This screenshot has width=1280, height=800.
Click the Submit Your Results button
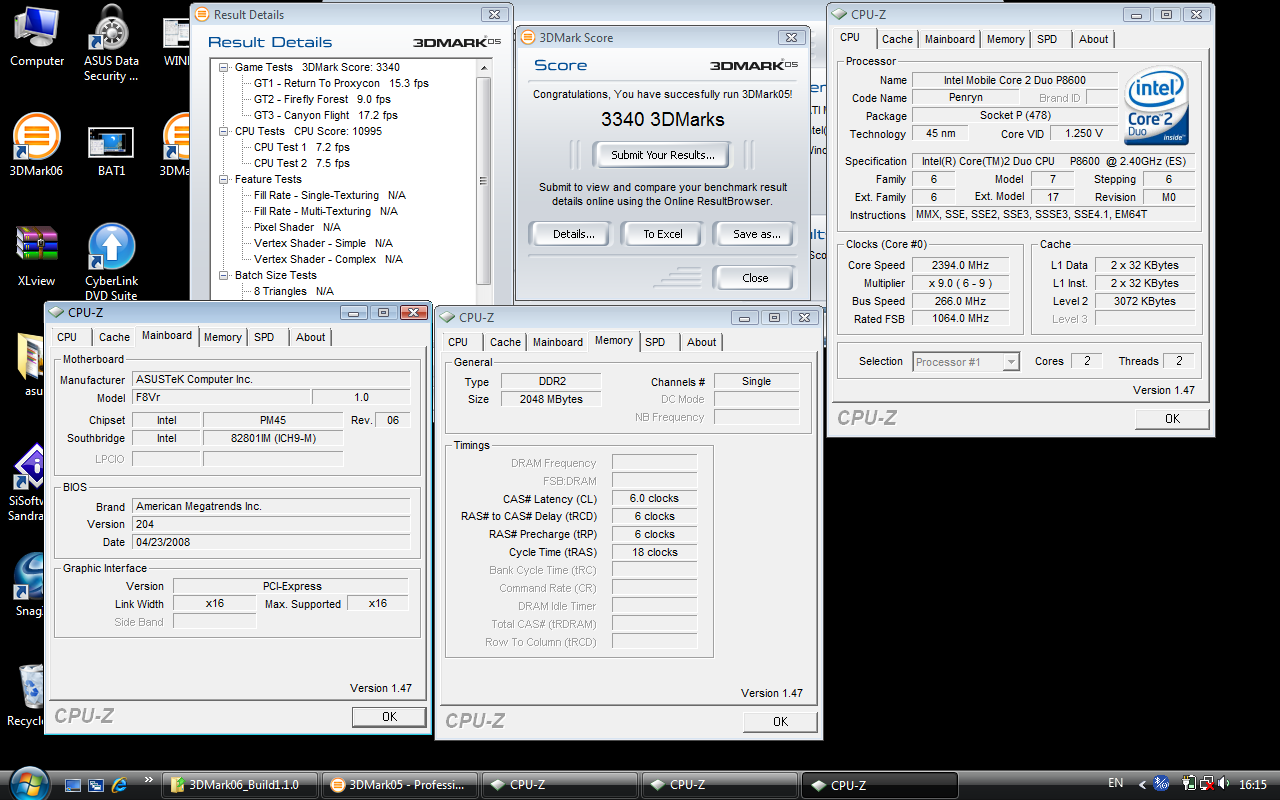click(663, 155)
